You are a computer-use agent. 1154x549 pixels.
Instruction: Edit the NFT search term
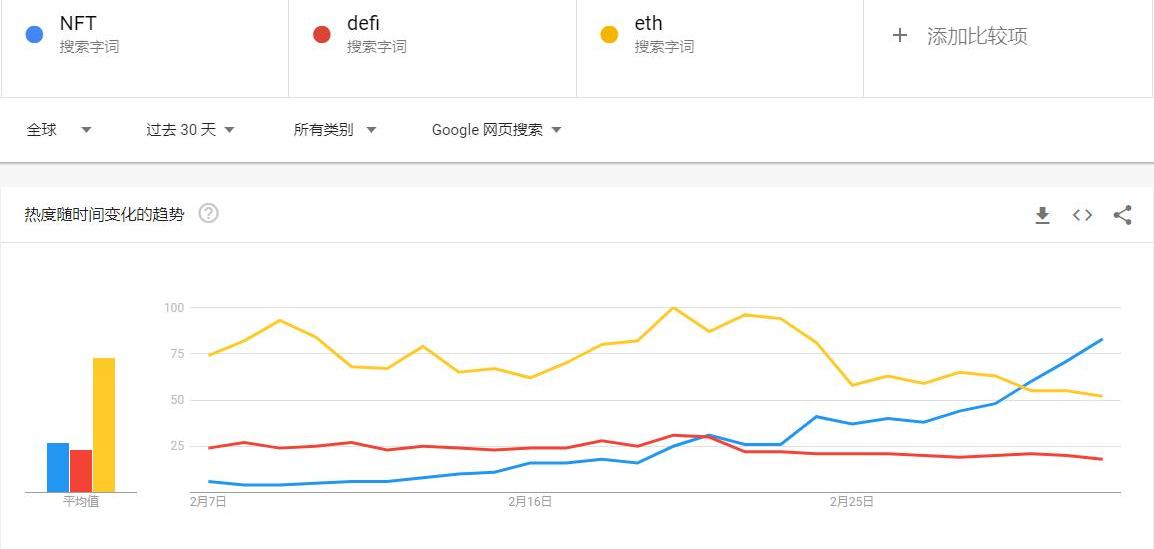pos(78,24)
